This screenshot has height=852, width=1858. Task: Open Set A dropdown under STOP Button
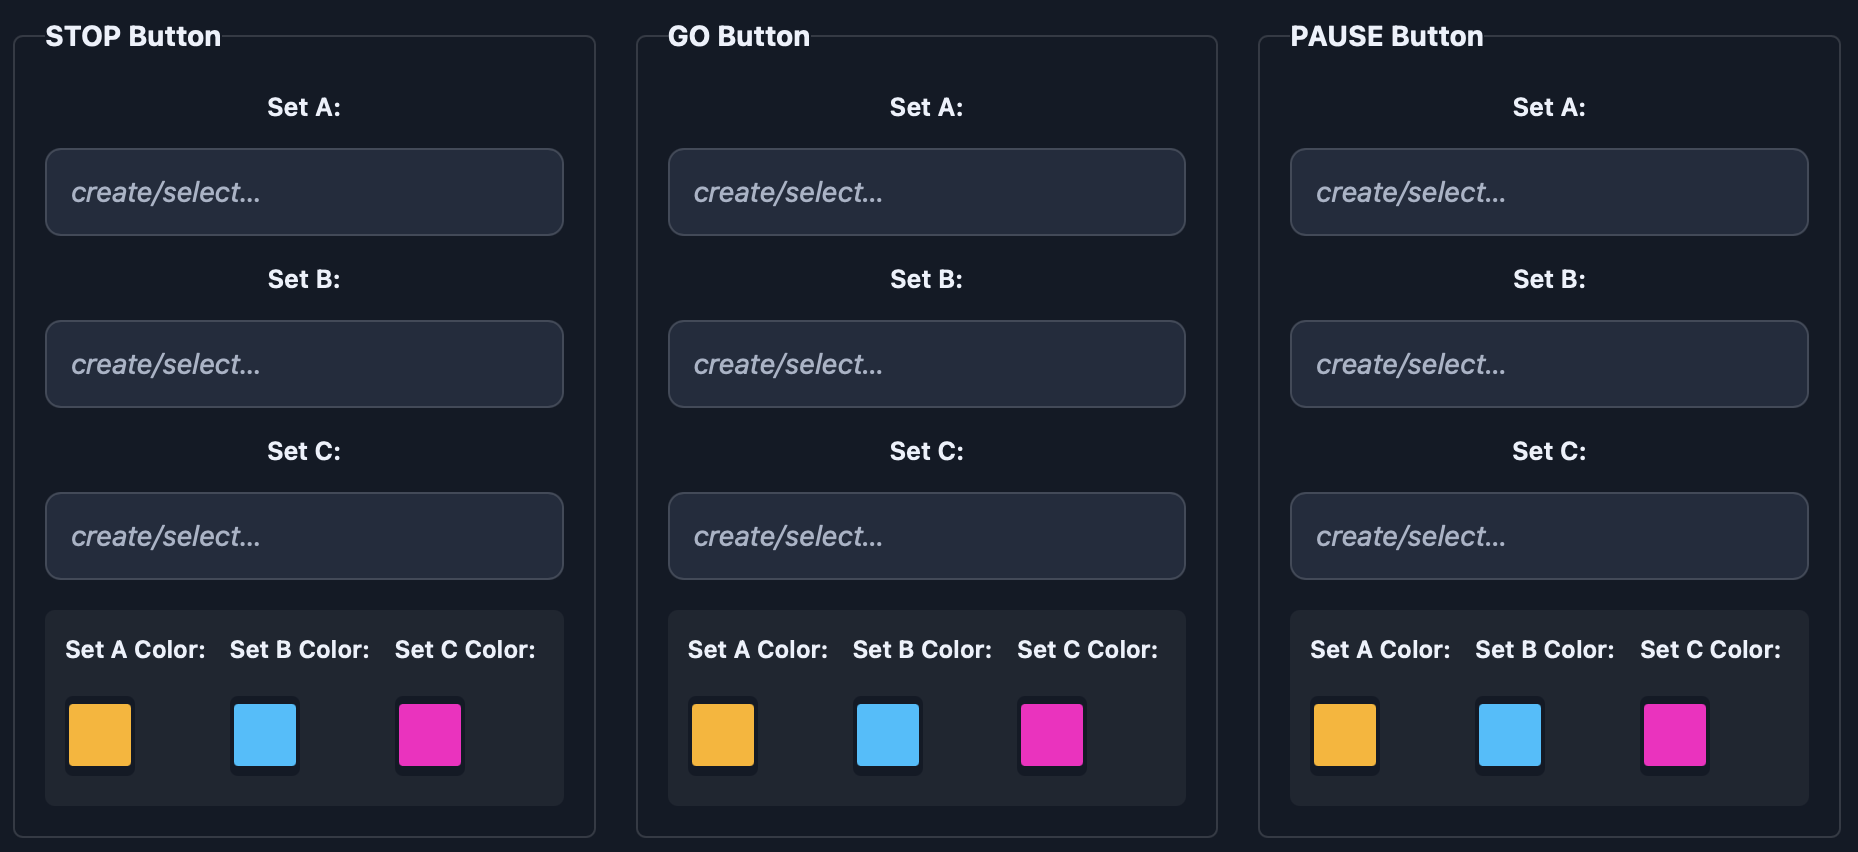[x=304, y=192]
